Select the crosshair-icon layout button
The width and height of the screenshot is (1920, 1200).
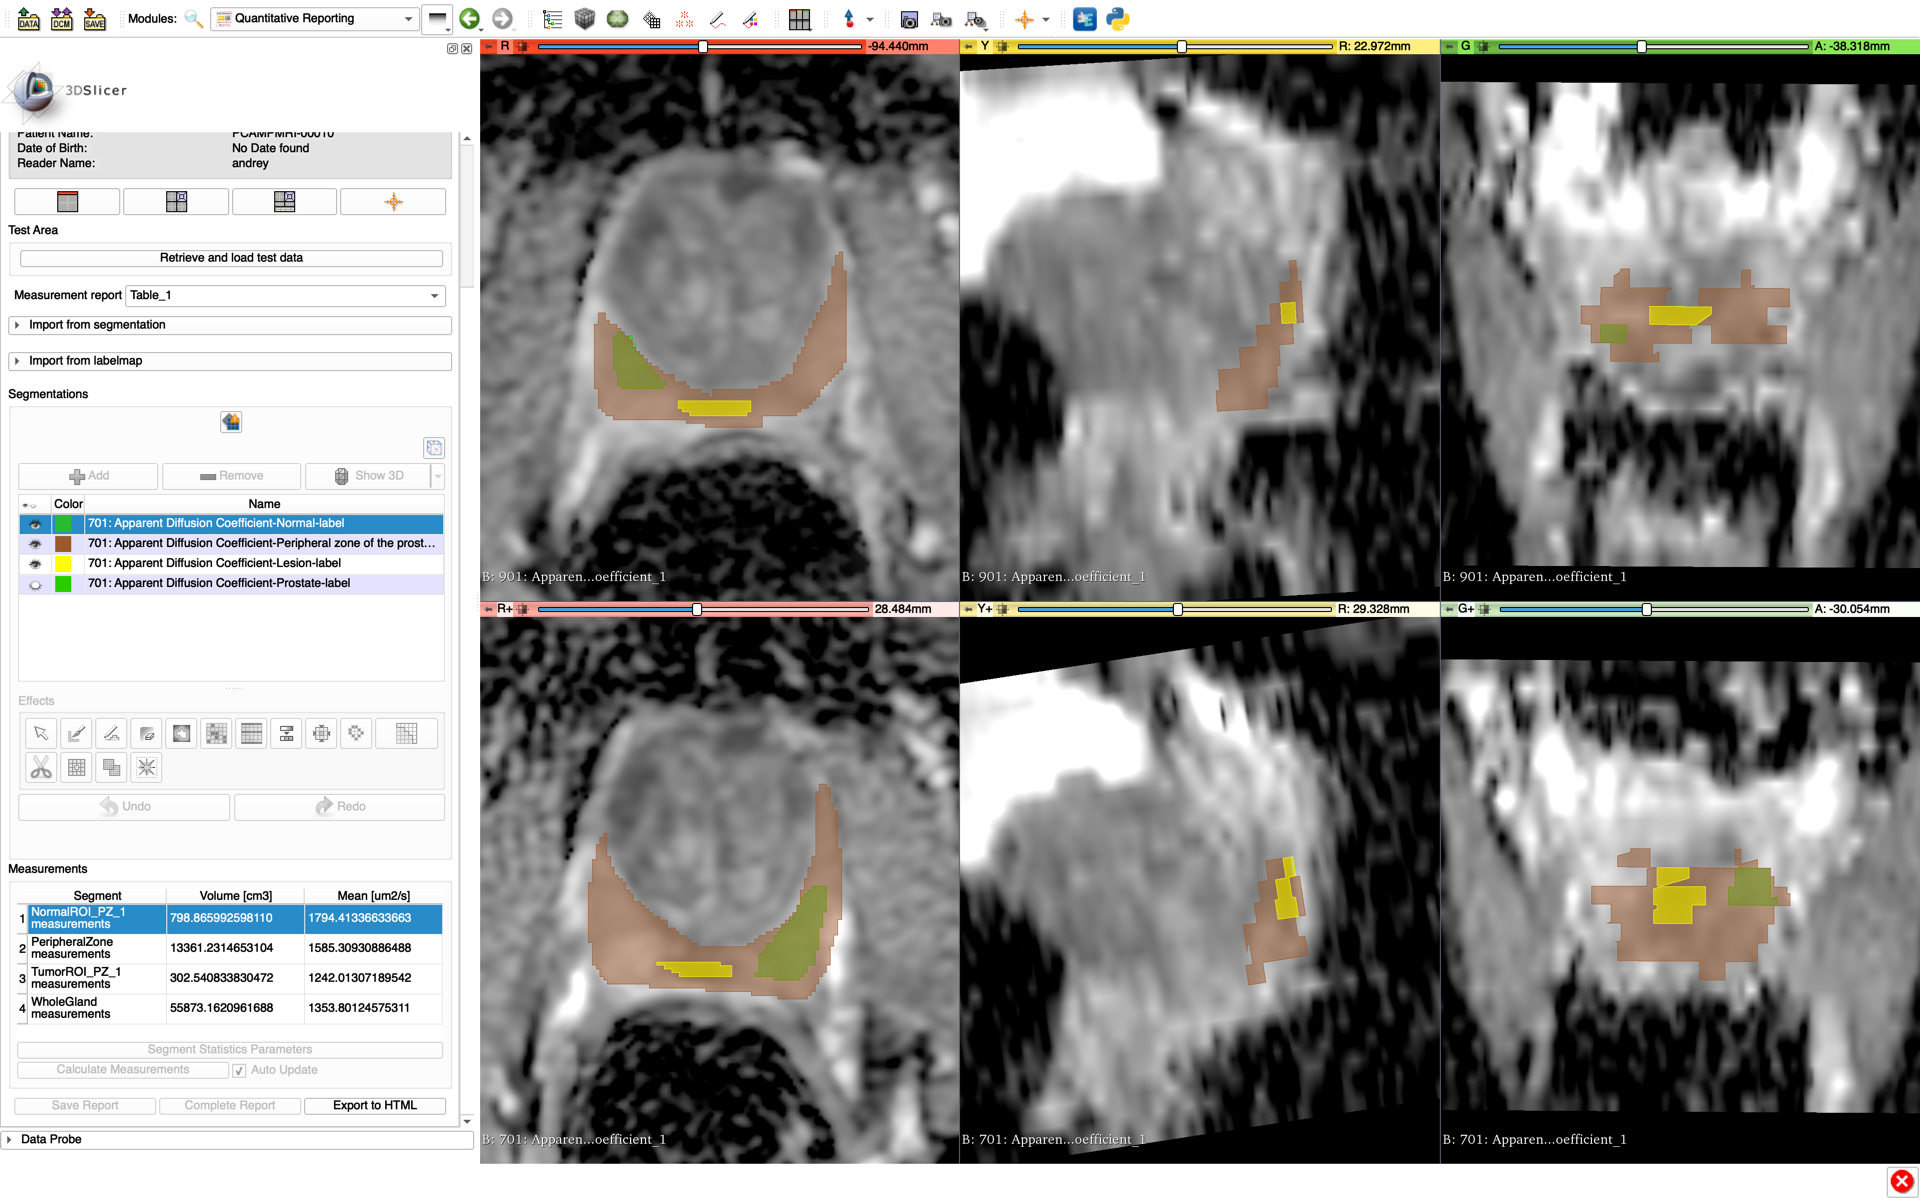(393, 202)
